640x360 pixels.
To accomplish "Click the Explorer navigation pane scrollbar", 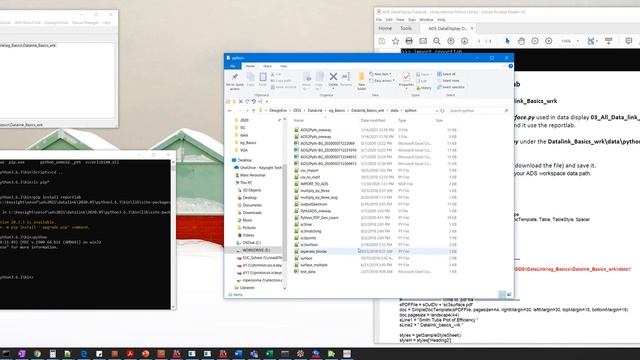I will tap(284, 203).
